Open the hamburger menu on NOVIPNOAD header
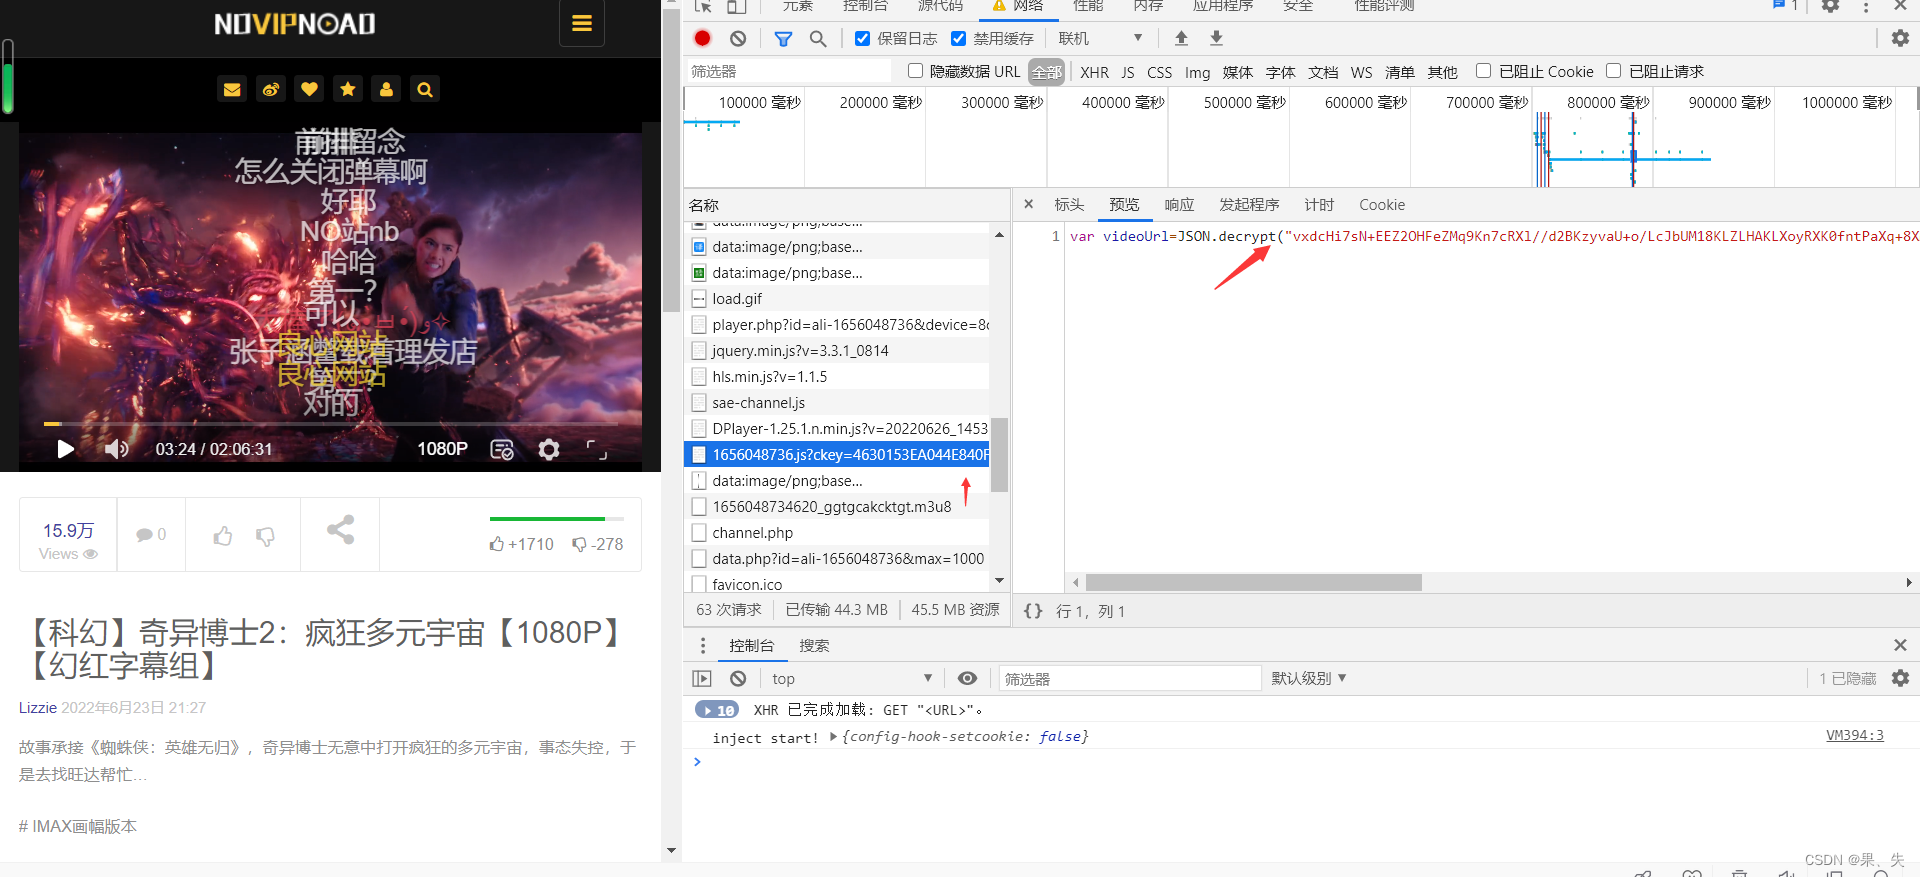Viewport: 1920px width, 877px height. (x=581, y=23)
